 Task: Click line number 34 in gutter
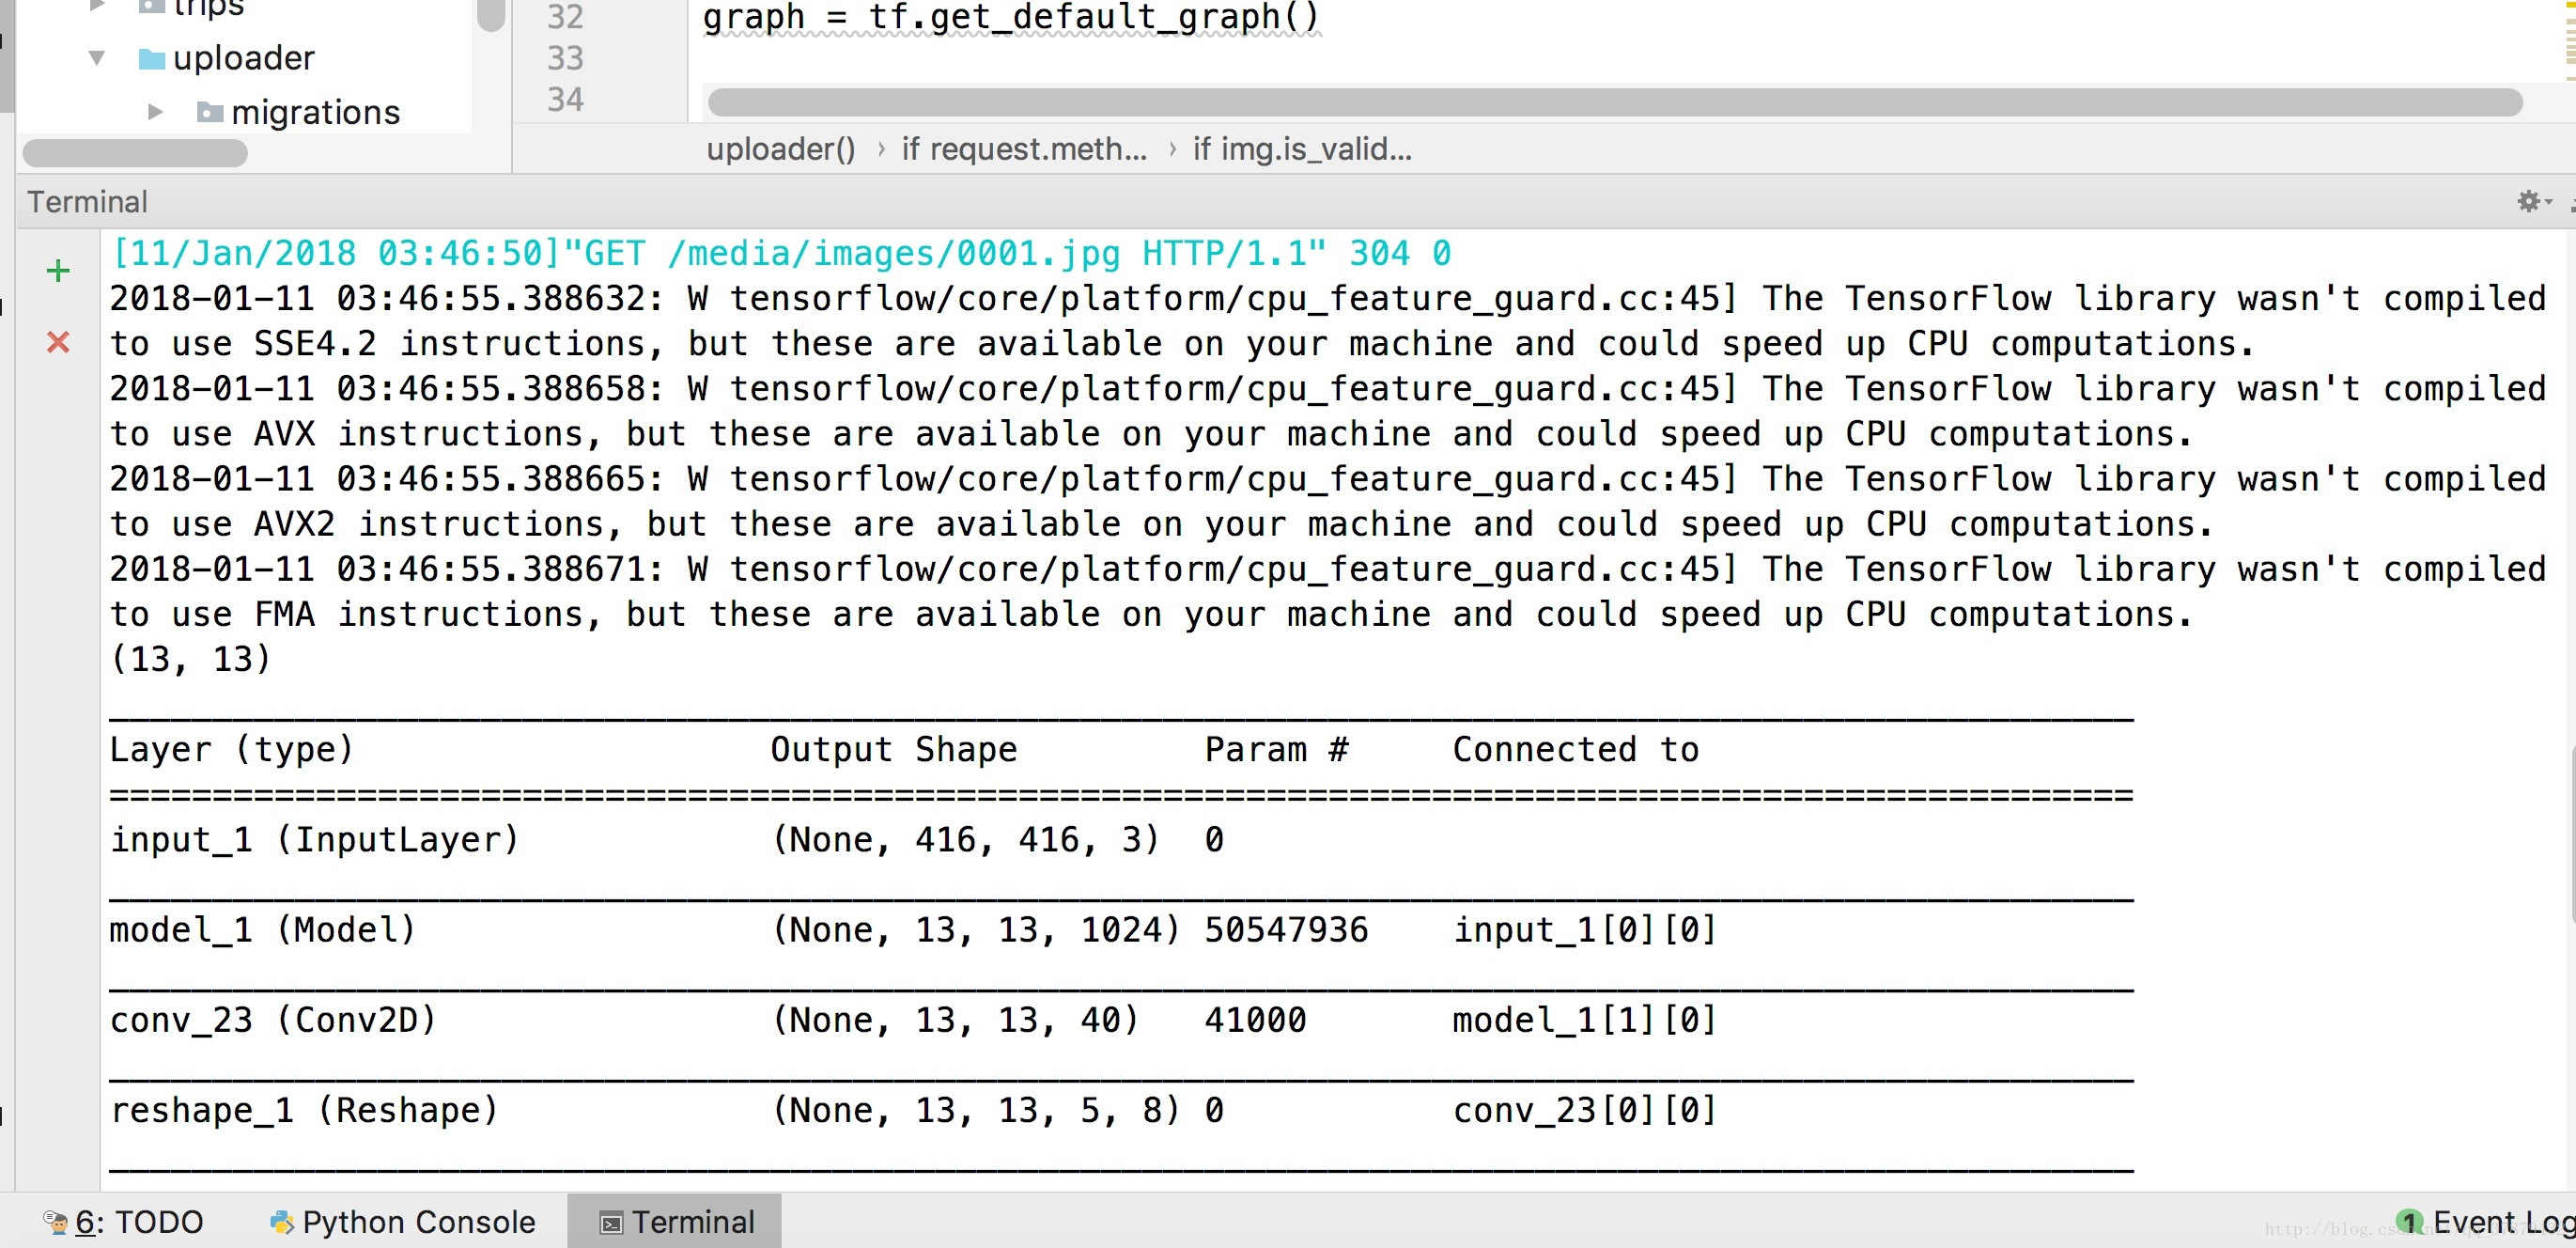coord(565,99)
